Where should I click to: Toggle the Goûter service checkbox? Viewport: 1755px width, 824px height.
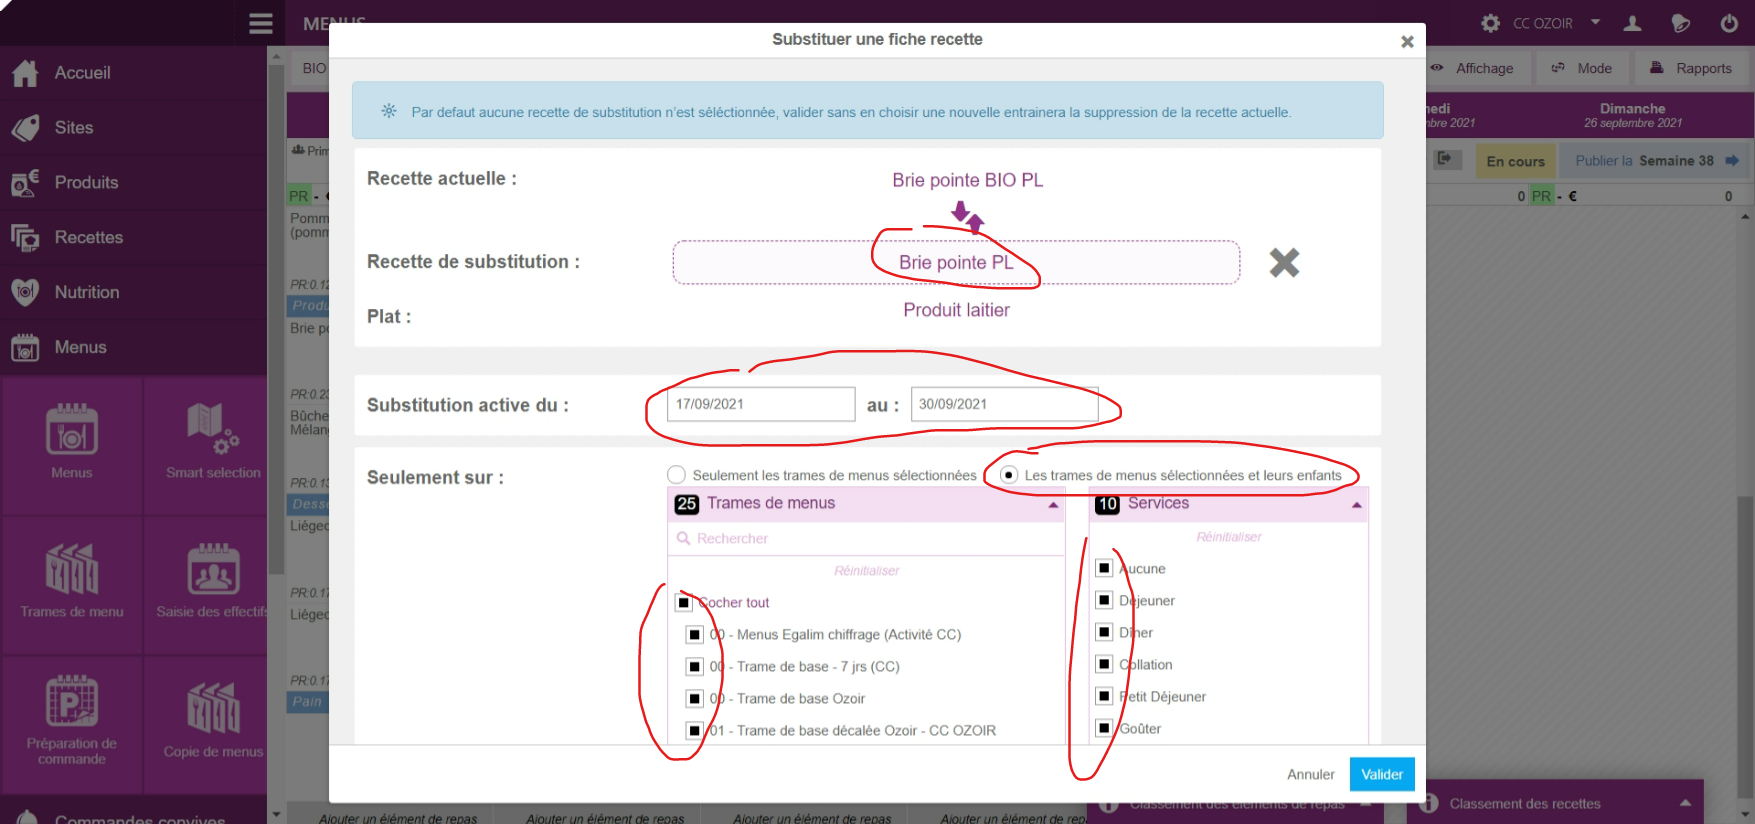point(1104,729)
